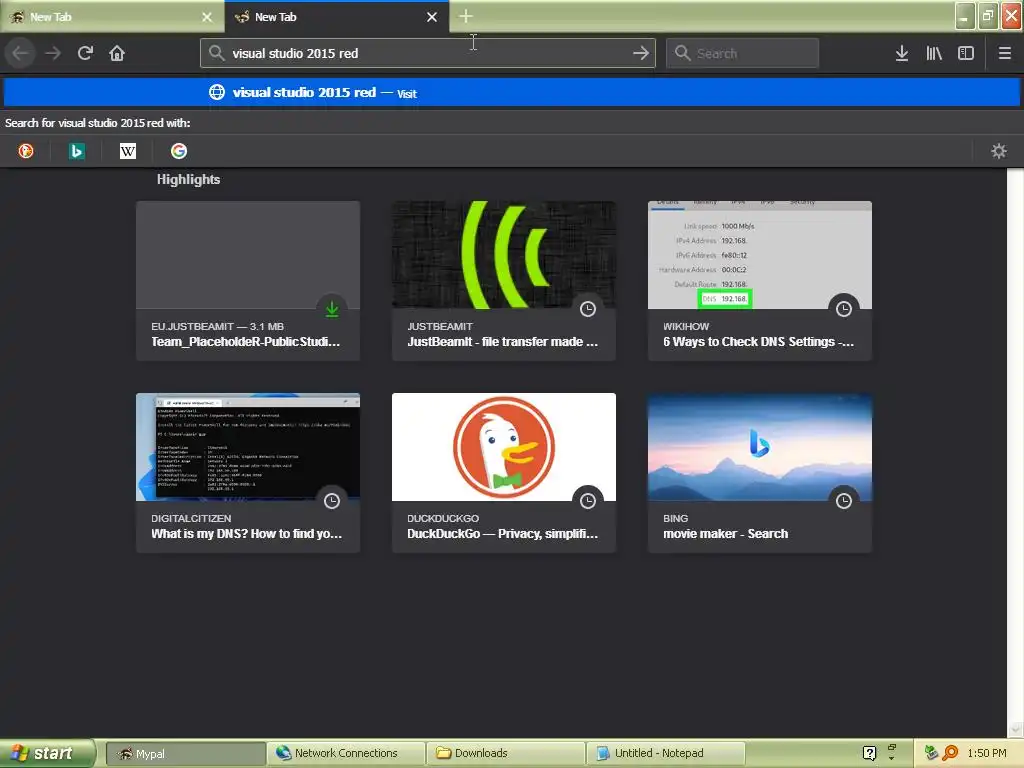Click green download icon on EU.JUSTBEAMIT card
Screen dimensions: 1024x768
click(x=332, y=309)
